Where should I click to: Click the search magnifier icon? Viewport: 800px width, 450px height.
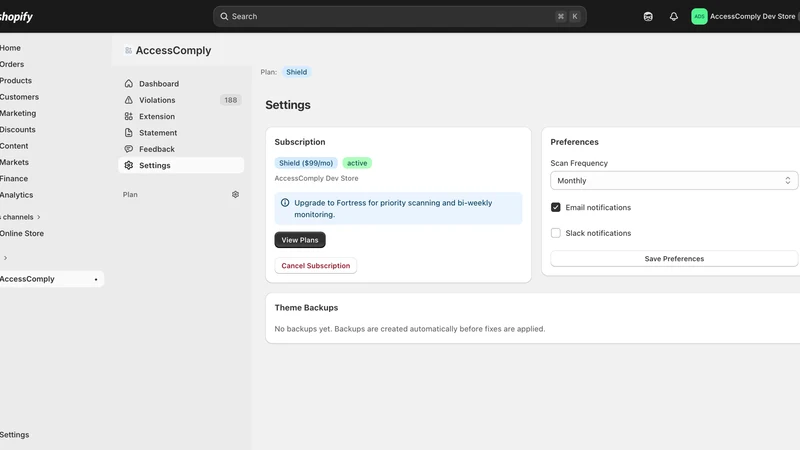tap(224, 16)
